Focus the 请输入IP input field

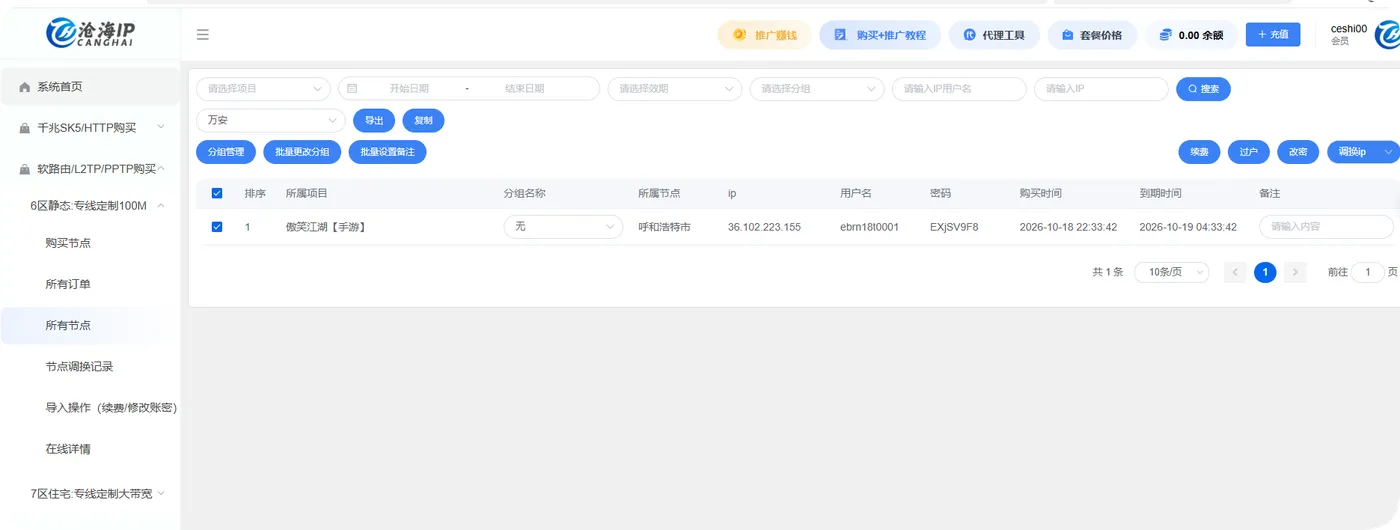click(x=1101, y=89)
